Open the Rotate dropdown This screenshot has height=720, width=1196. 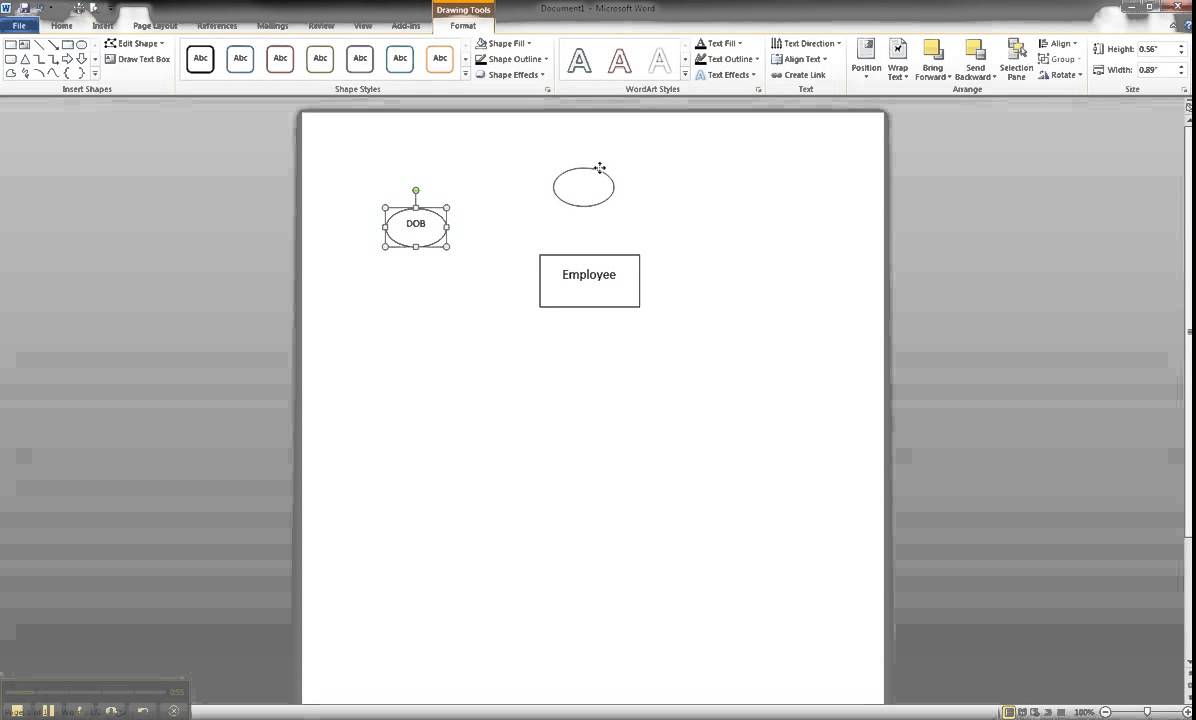tap(1059, 75)
